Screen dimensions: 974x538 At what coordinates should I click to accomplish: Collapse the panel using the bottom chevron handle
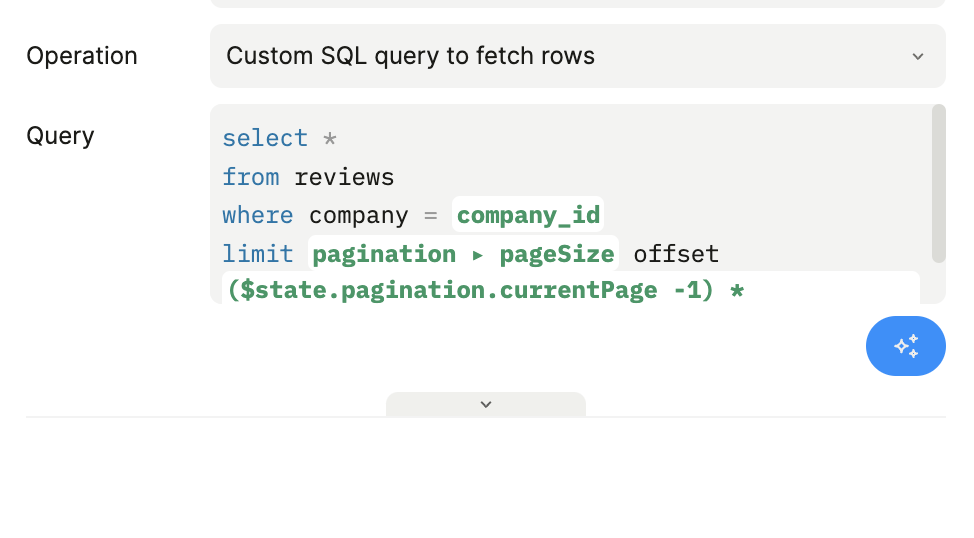485,404
